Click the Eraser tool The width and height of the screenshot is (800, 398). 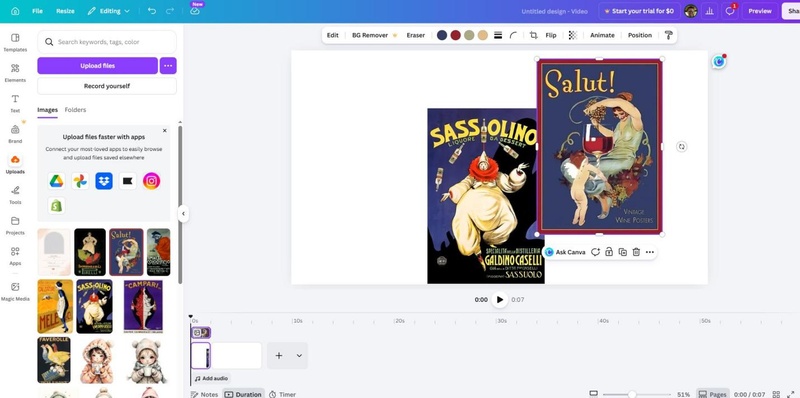point(415,35)
